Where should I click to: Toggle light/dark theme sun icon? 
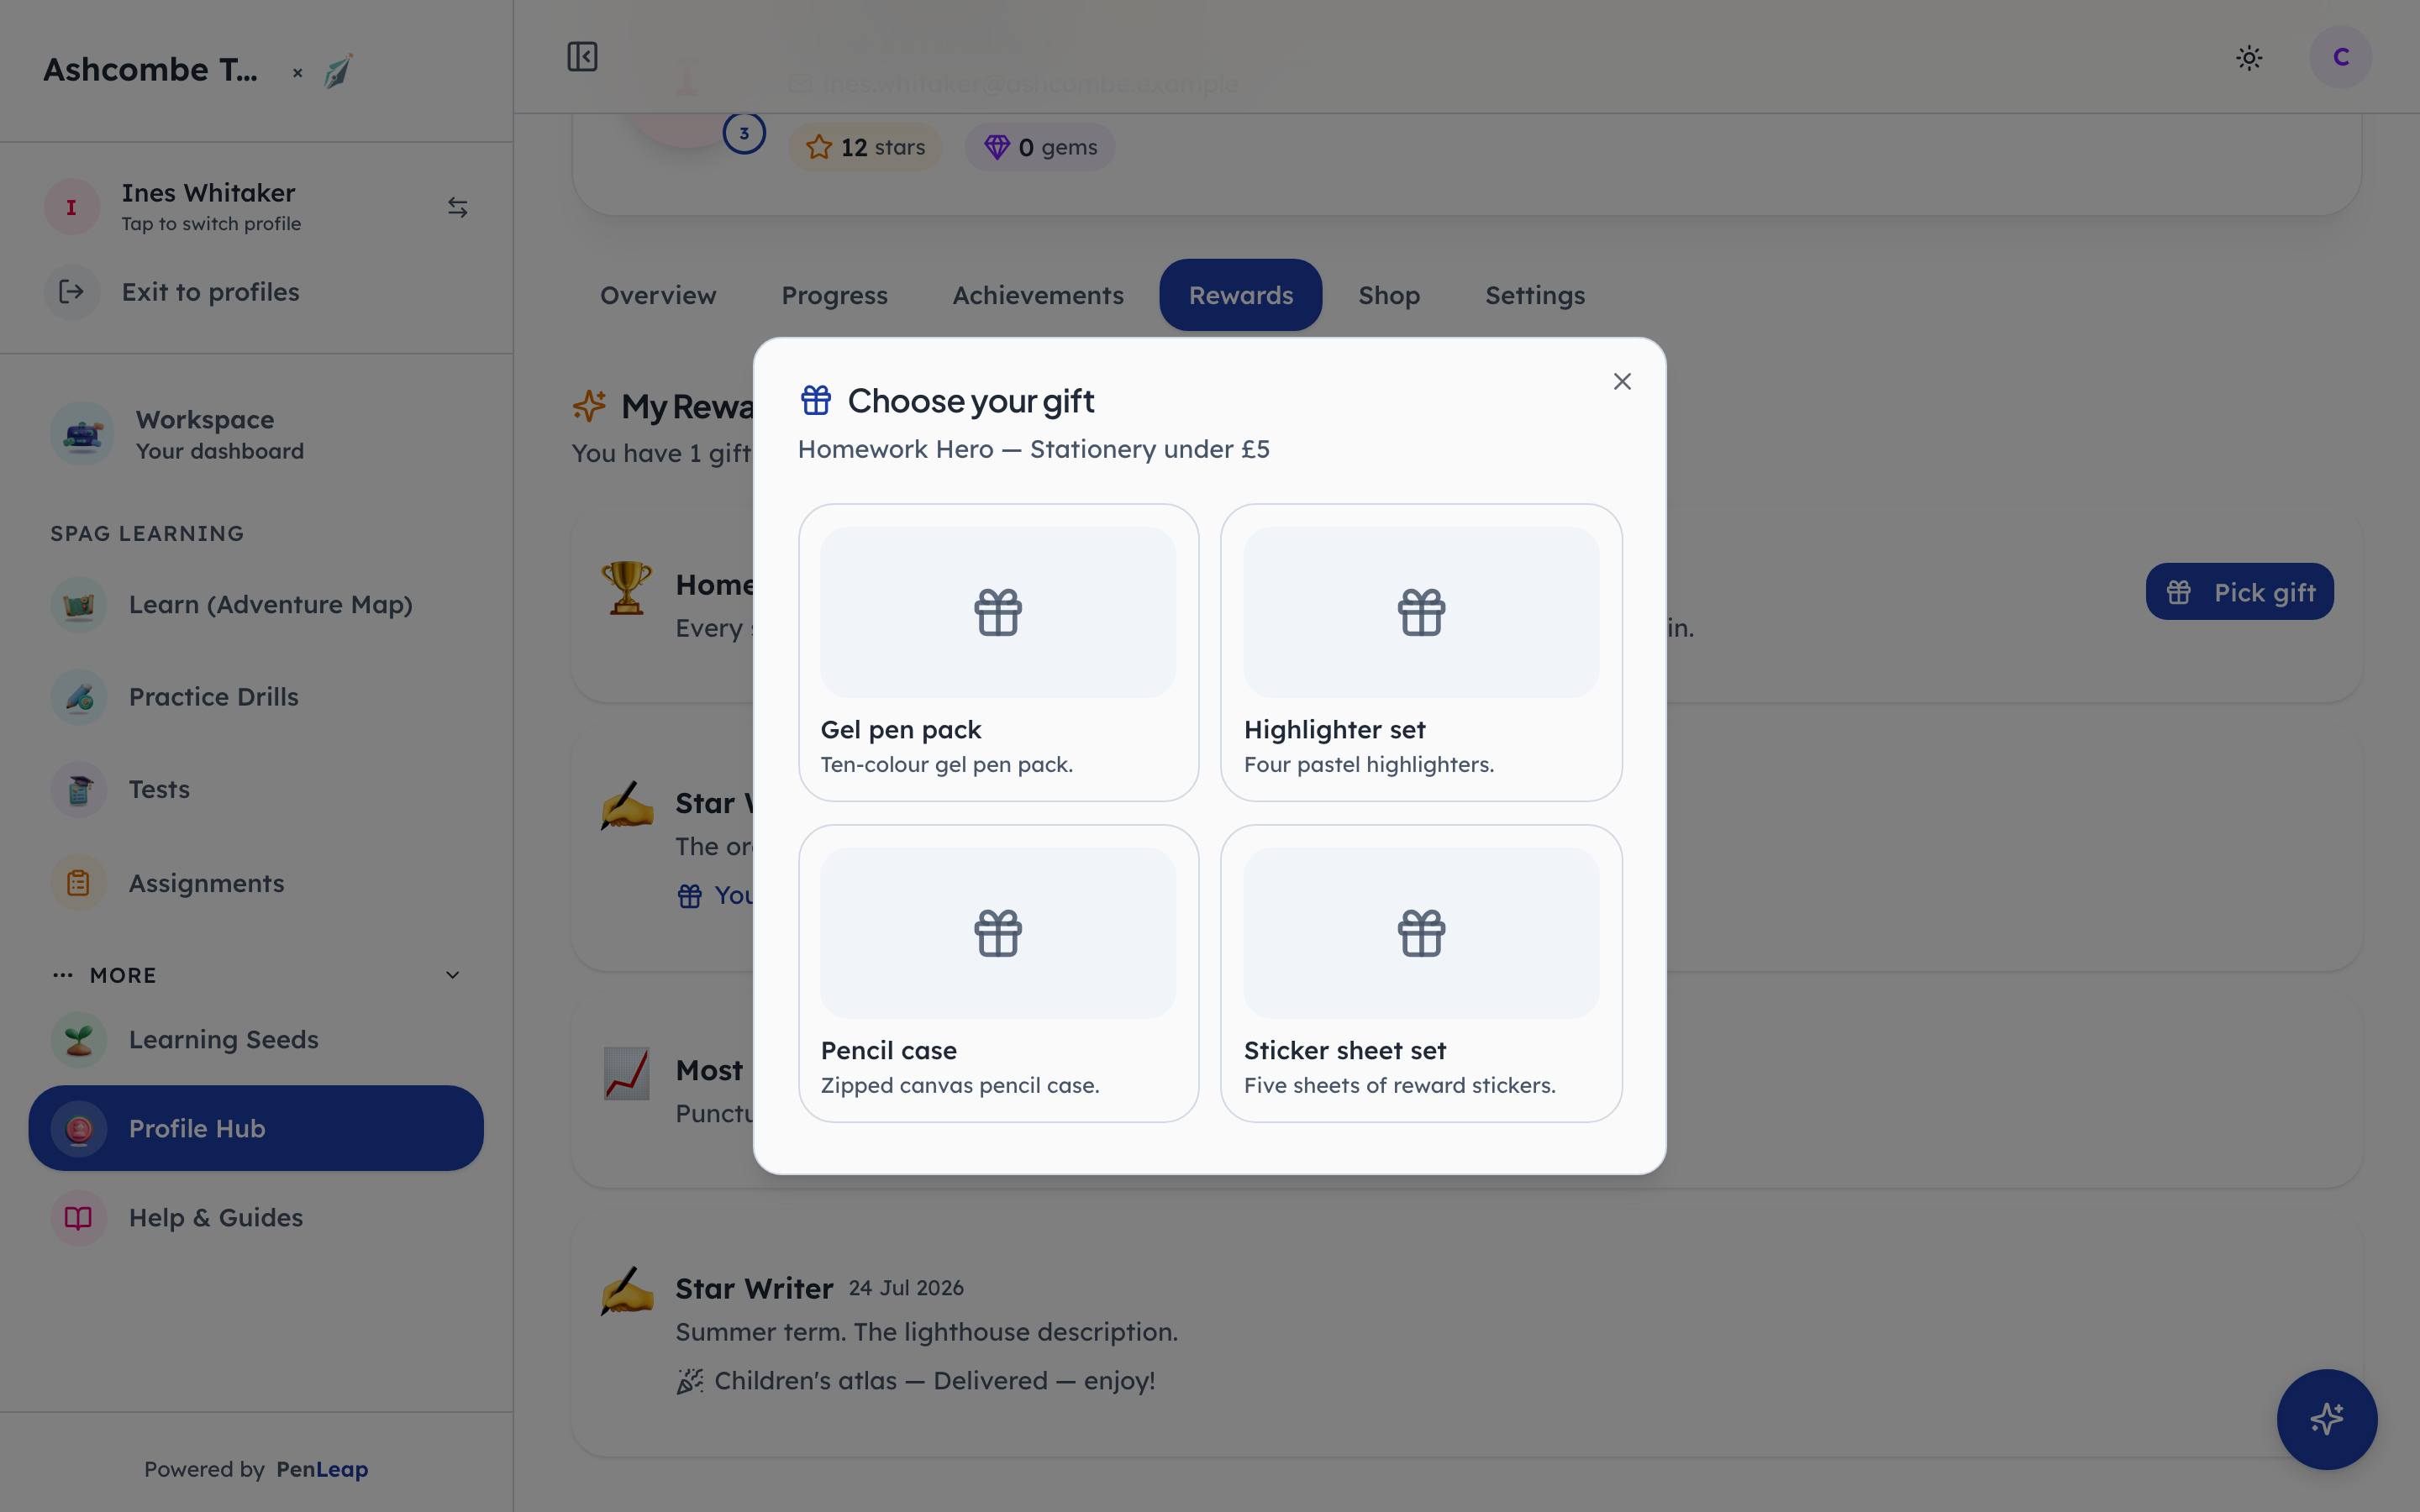pos(2249,58)
